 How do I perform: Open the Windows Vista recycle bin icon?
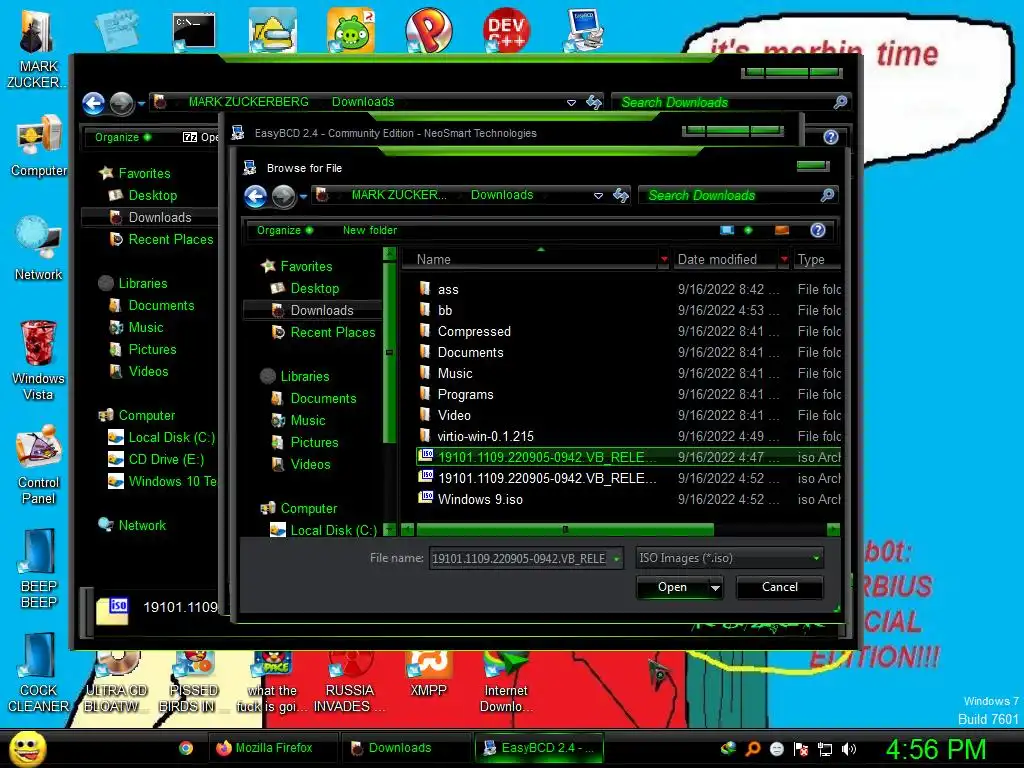coord(39,360)
